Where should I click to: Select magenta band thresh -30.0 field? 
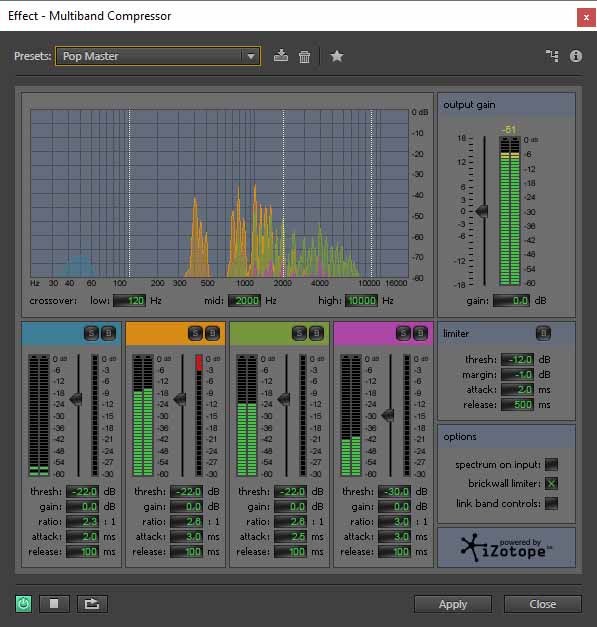[394, 491]
